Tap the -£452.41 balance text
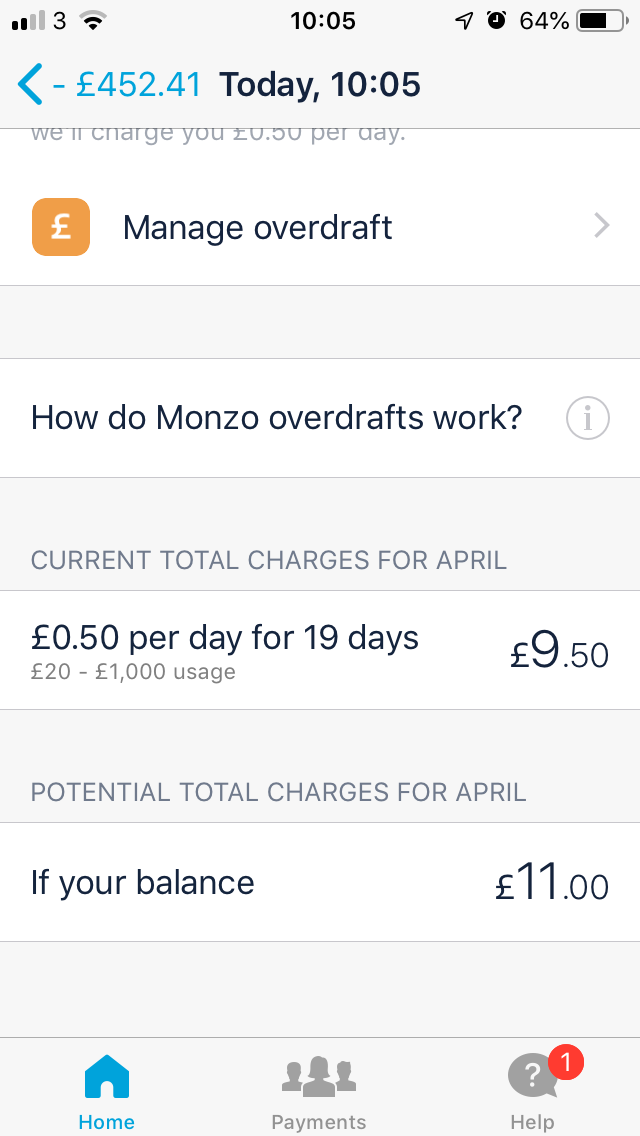 click(127, 84)
